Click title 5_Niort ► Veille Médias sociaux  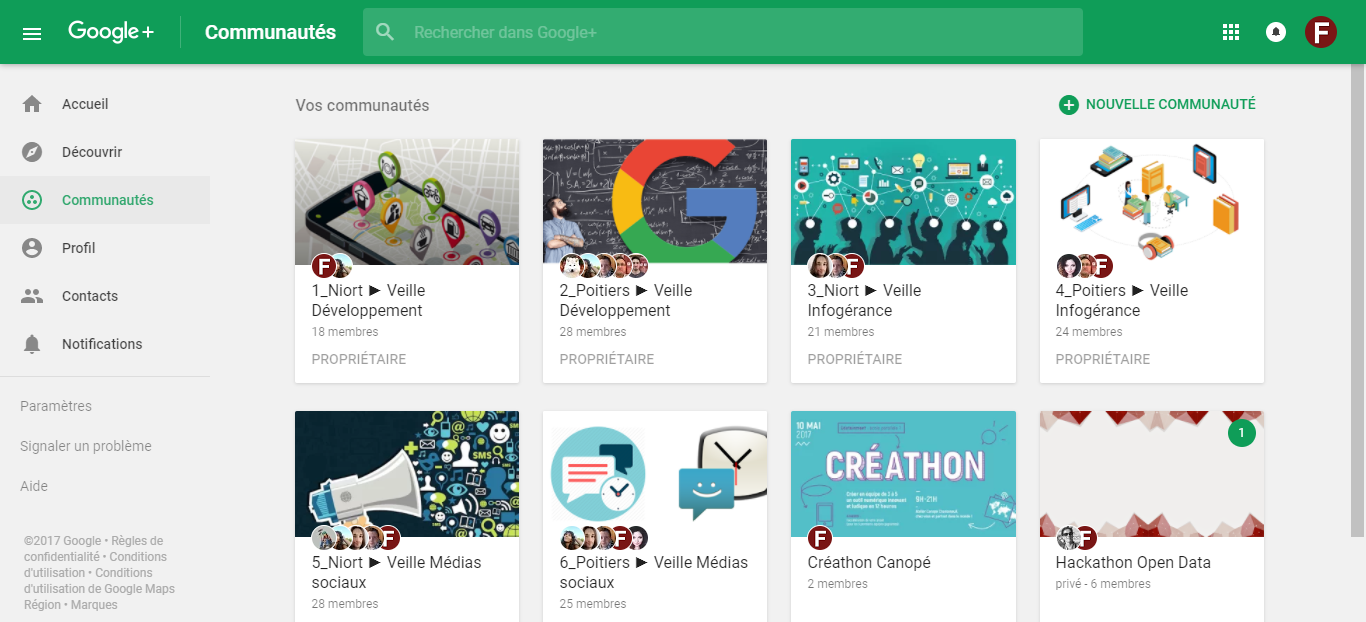pos(396,572)
